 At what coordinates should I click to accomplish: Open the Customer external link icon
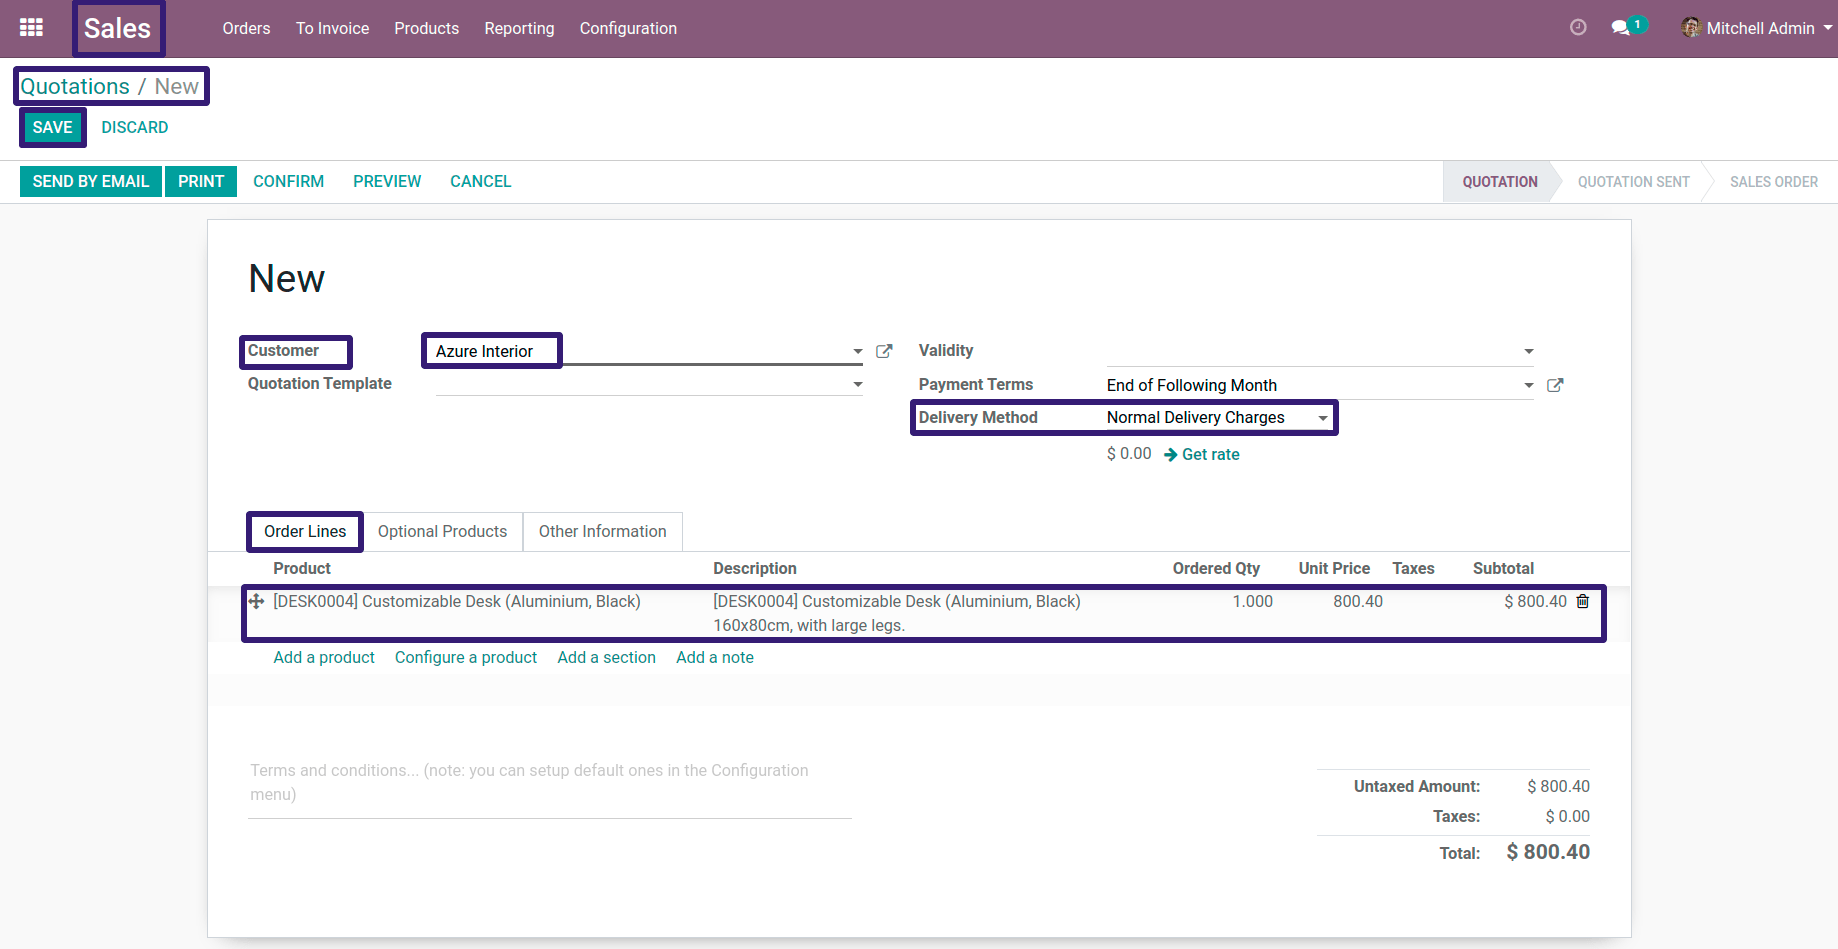click(884, 351)
